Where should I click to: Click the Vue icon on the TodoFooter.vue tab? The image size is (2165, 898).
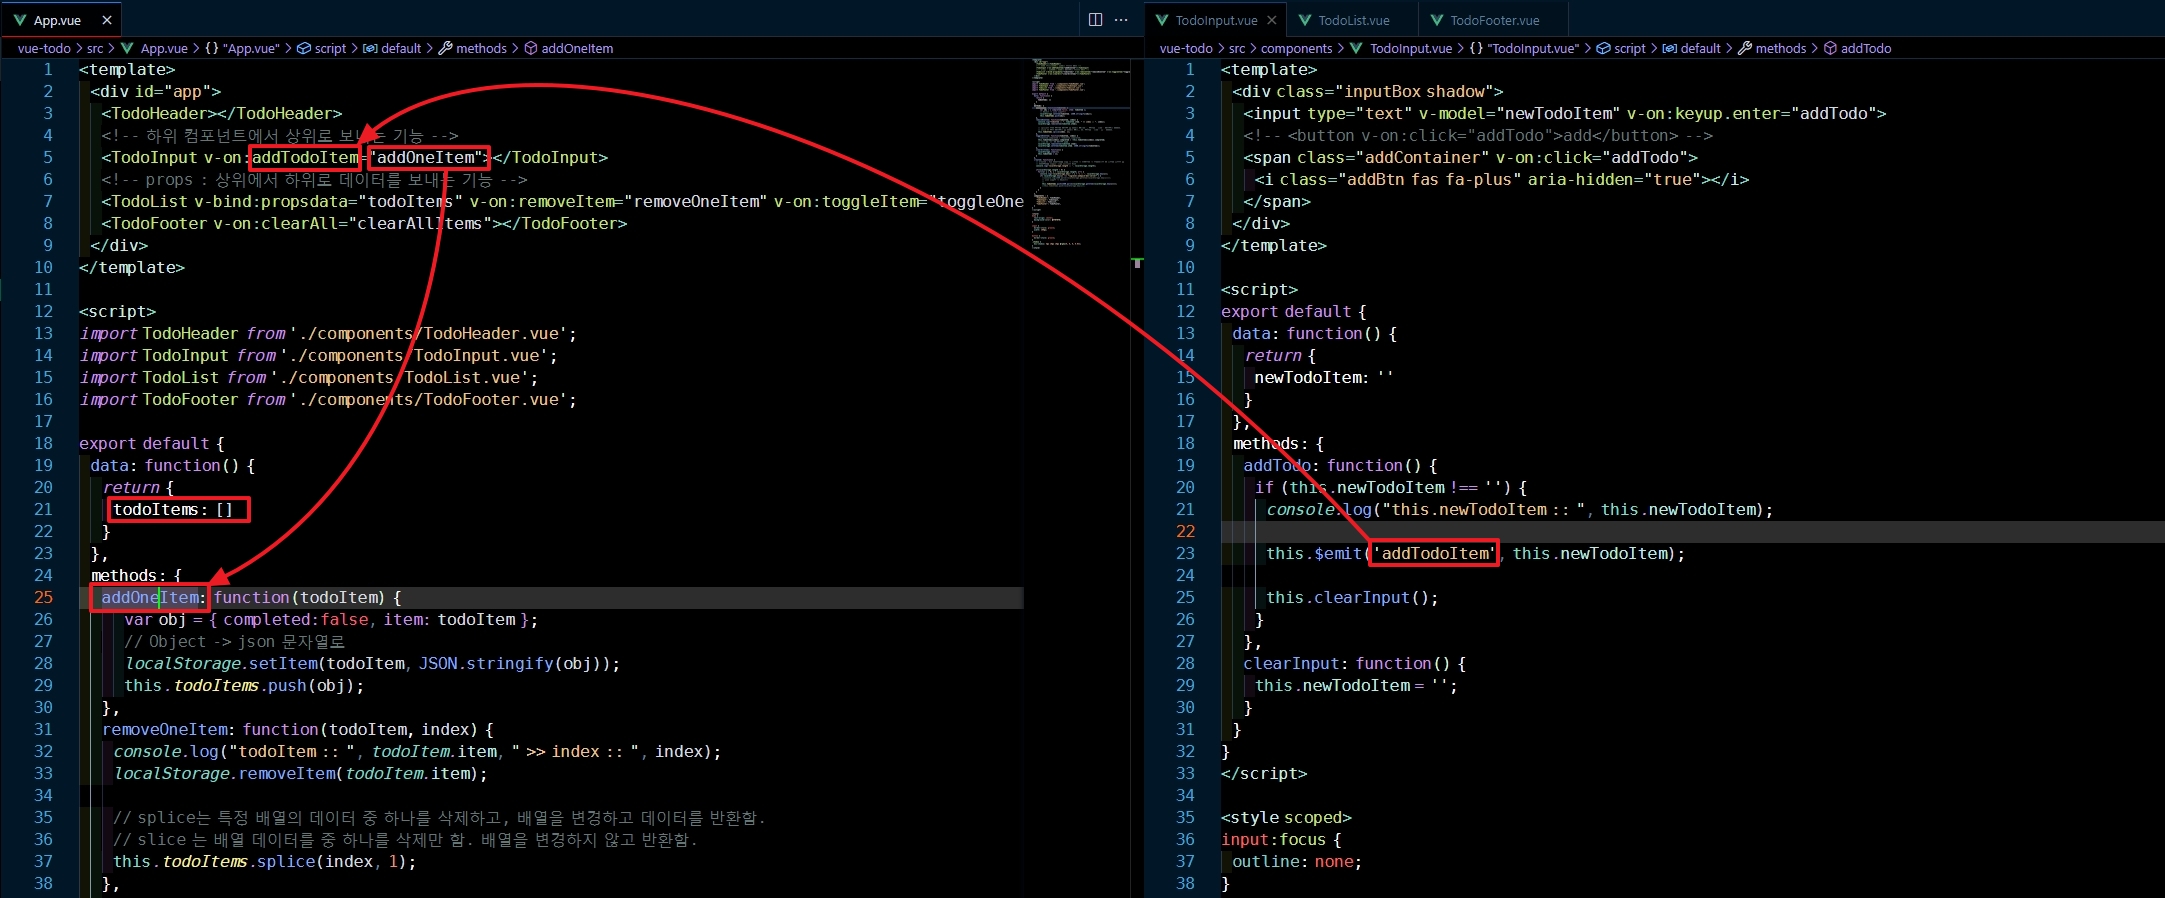click(1437, 20)
